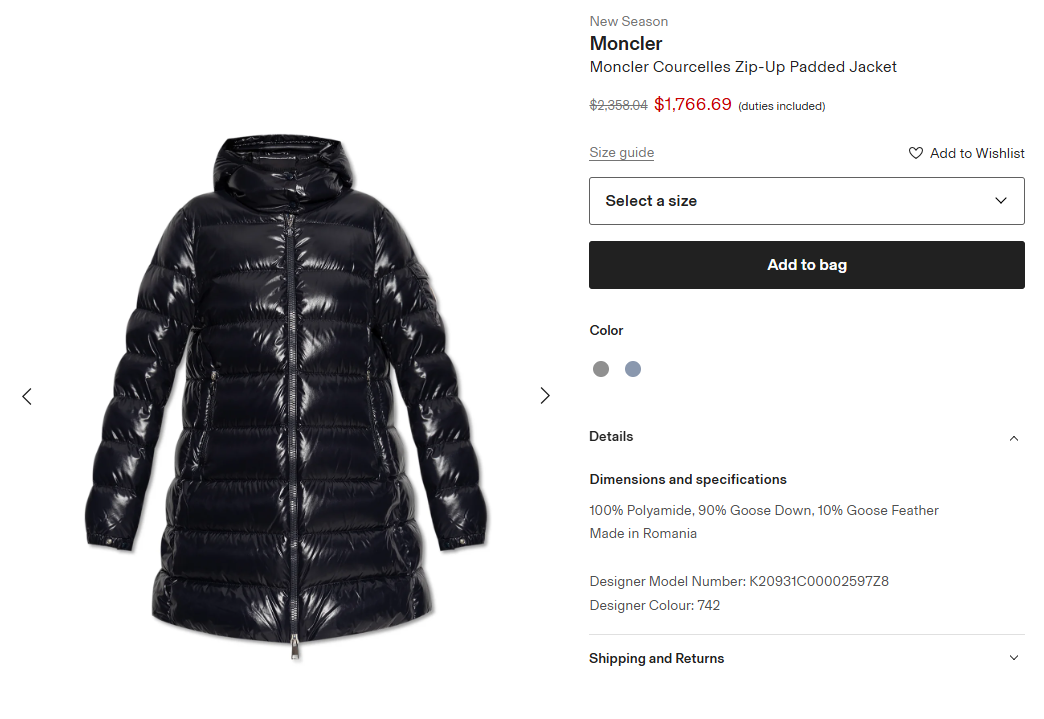Go to the previous product image
Viewport: 1044px width, 719px height.
(27, 396)
